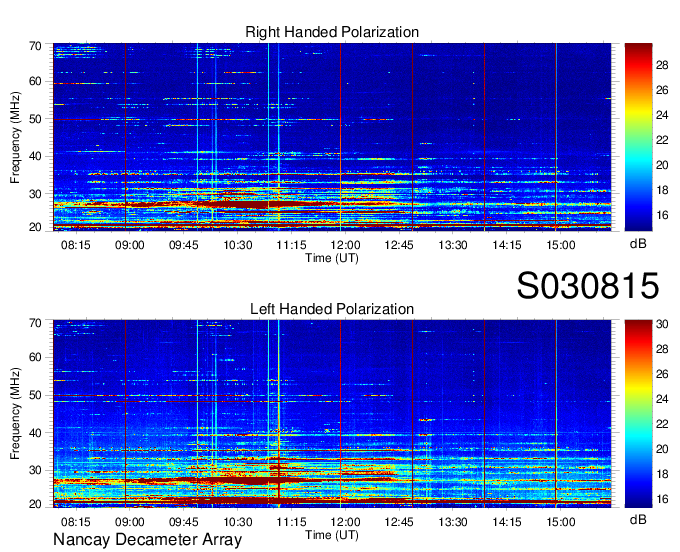Click 20 MHz tick on Right Handed frequency axis
Screen dimensions: 680x552
click(35, 227)
